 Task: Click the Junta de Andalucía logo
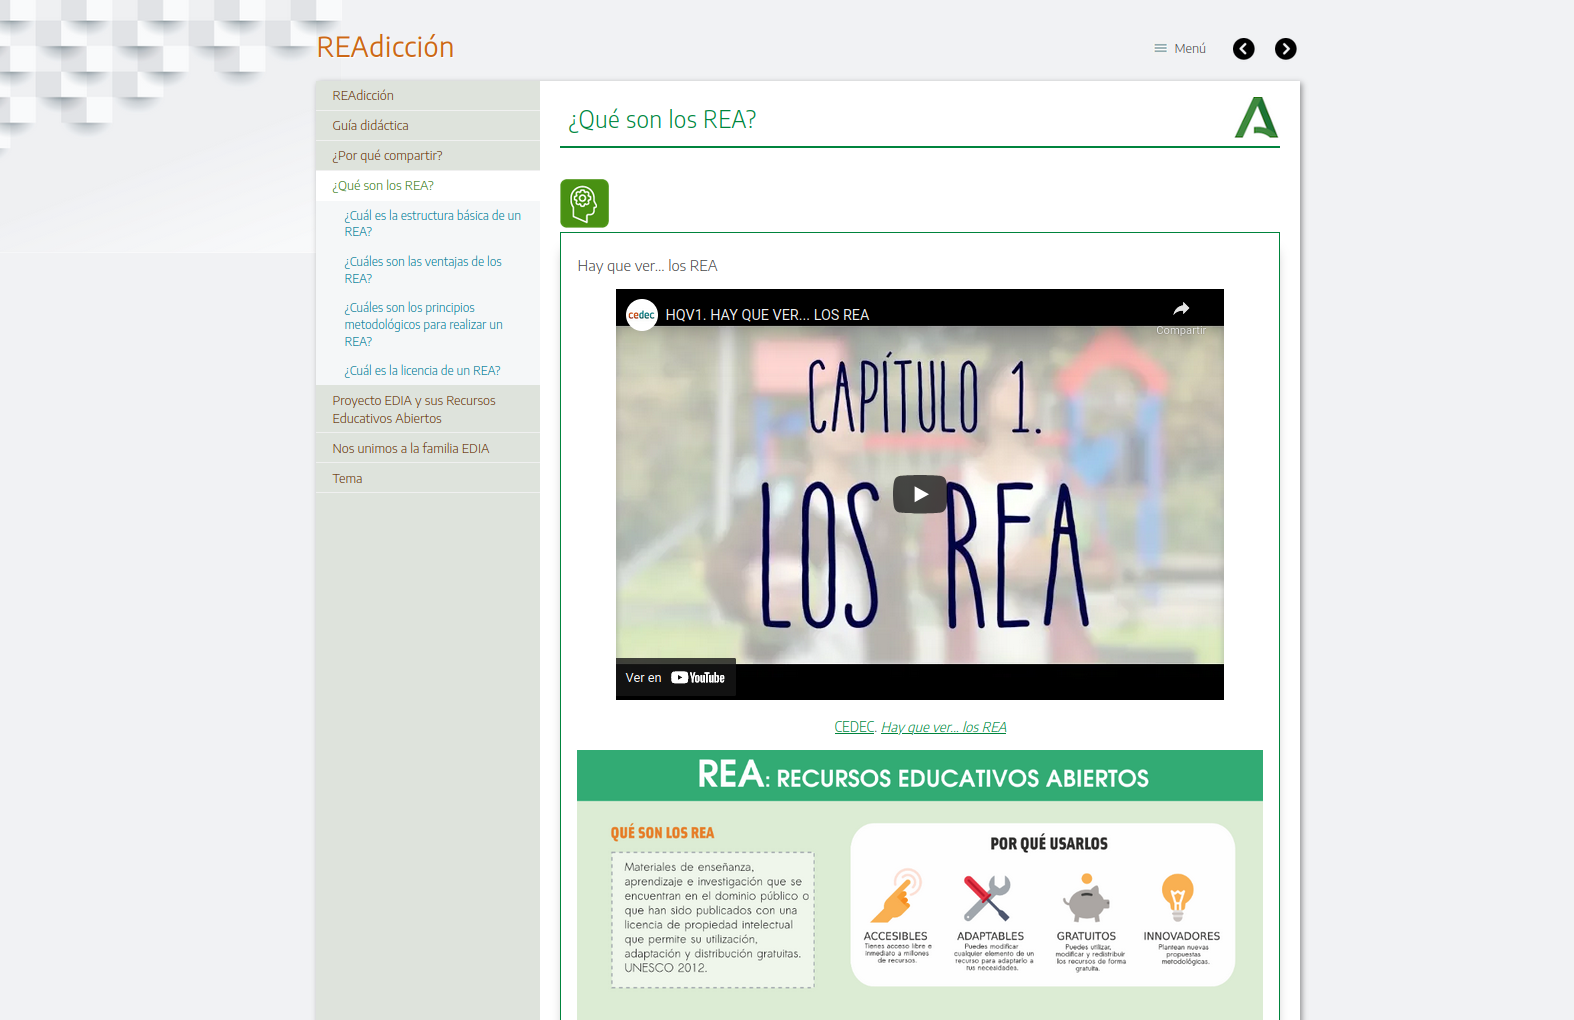1256,118
